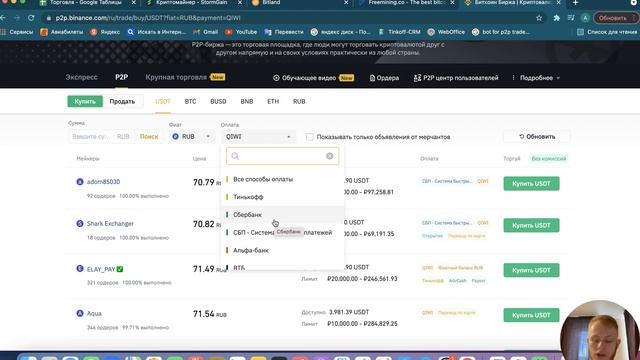
Task: Open Ордера orders link
Action: [x=384, y=78]
